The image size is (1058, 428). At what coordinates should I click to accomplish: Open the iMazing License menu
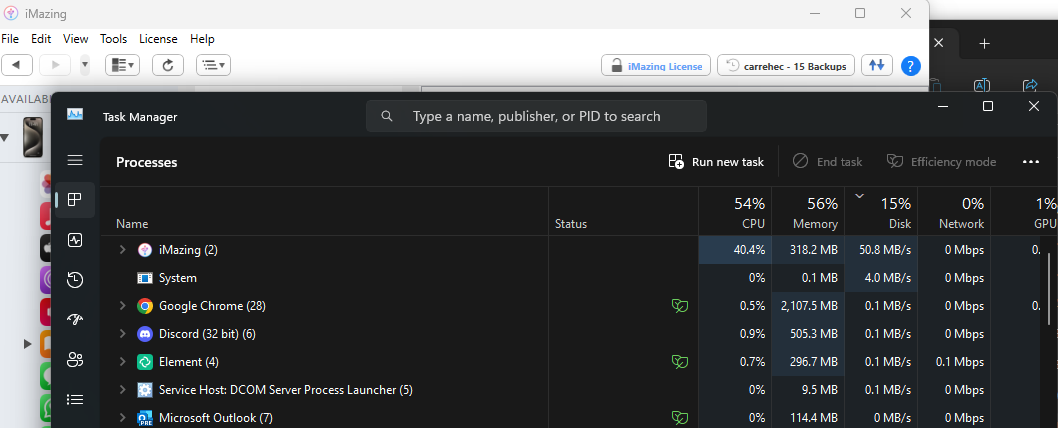(158, 39)
